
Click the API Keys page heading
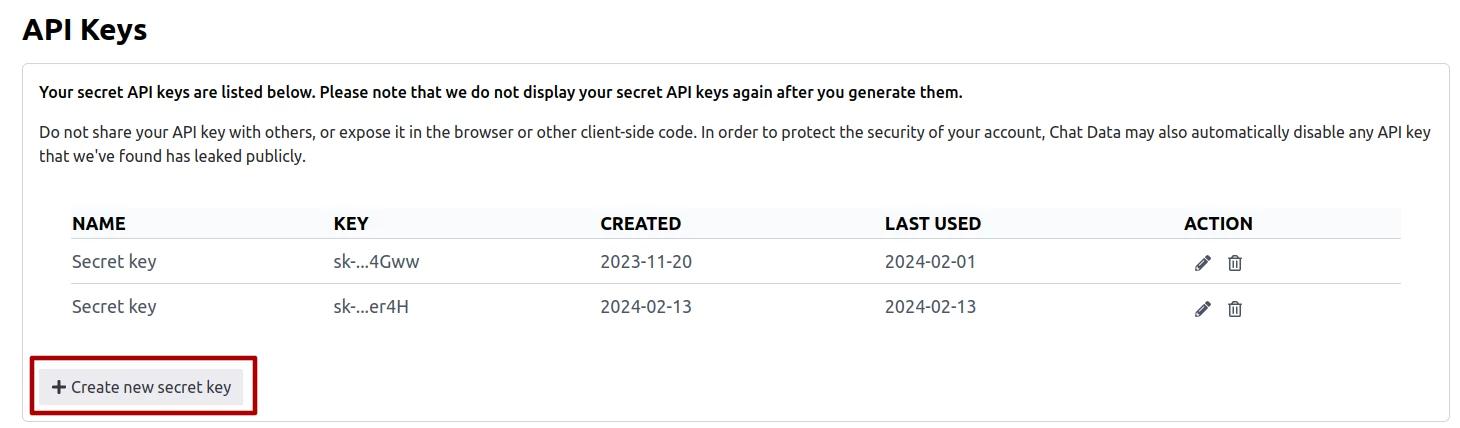(85, 30)
